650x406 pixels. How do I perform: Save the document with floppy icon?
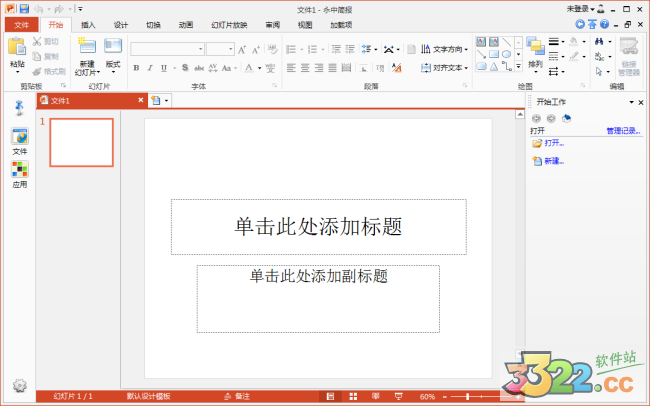coord(24,8)
